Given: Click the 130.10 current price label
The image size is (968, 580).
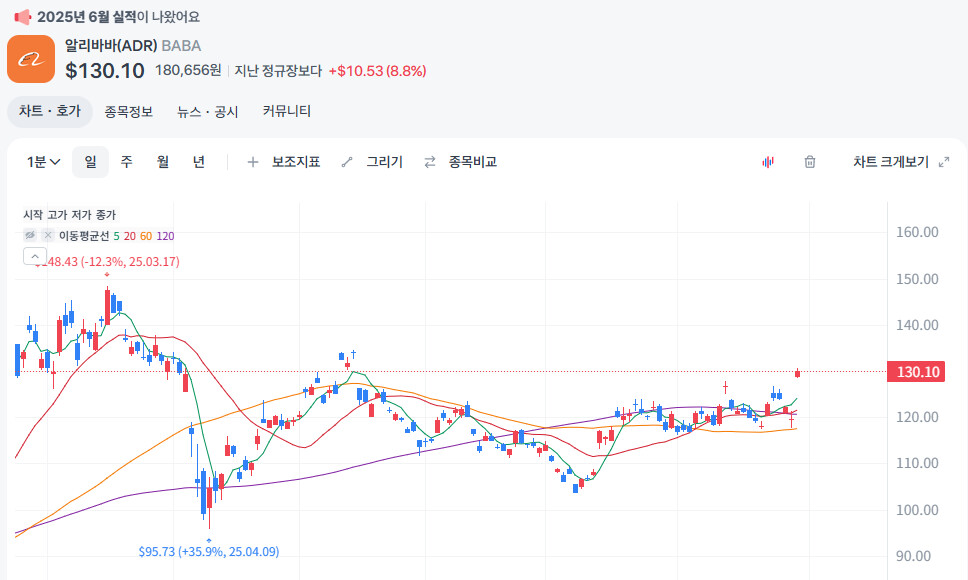Looking at the screenshot, I should click(x=917, y=372).
